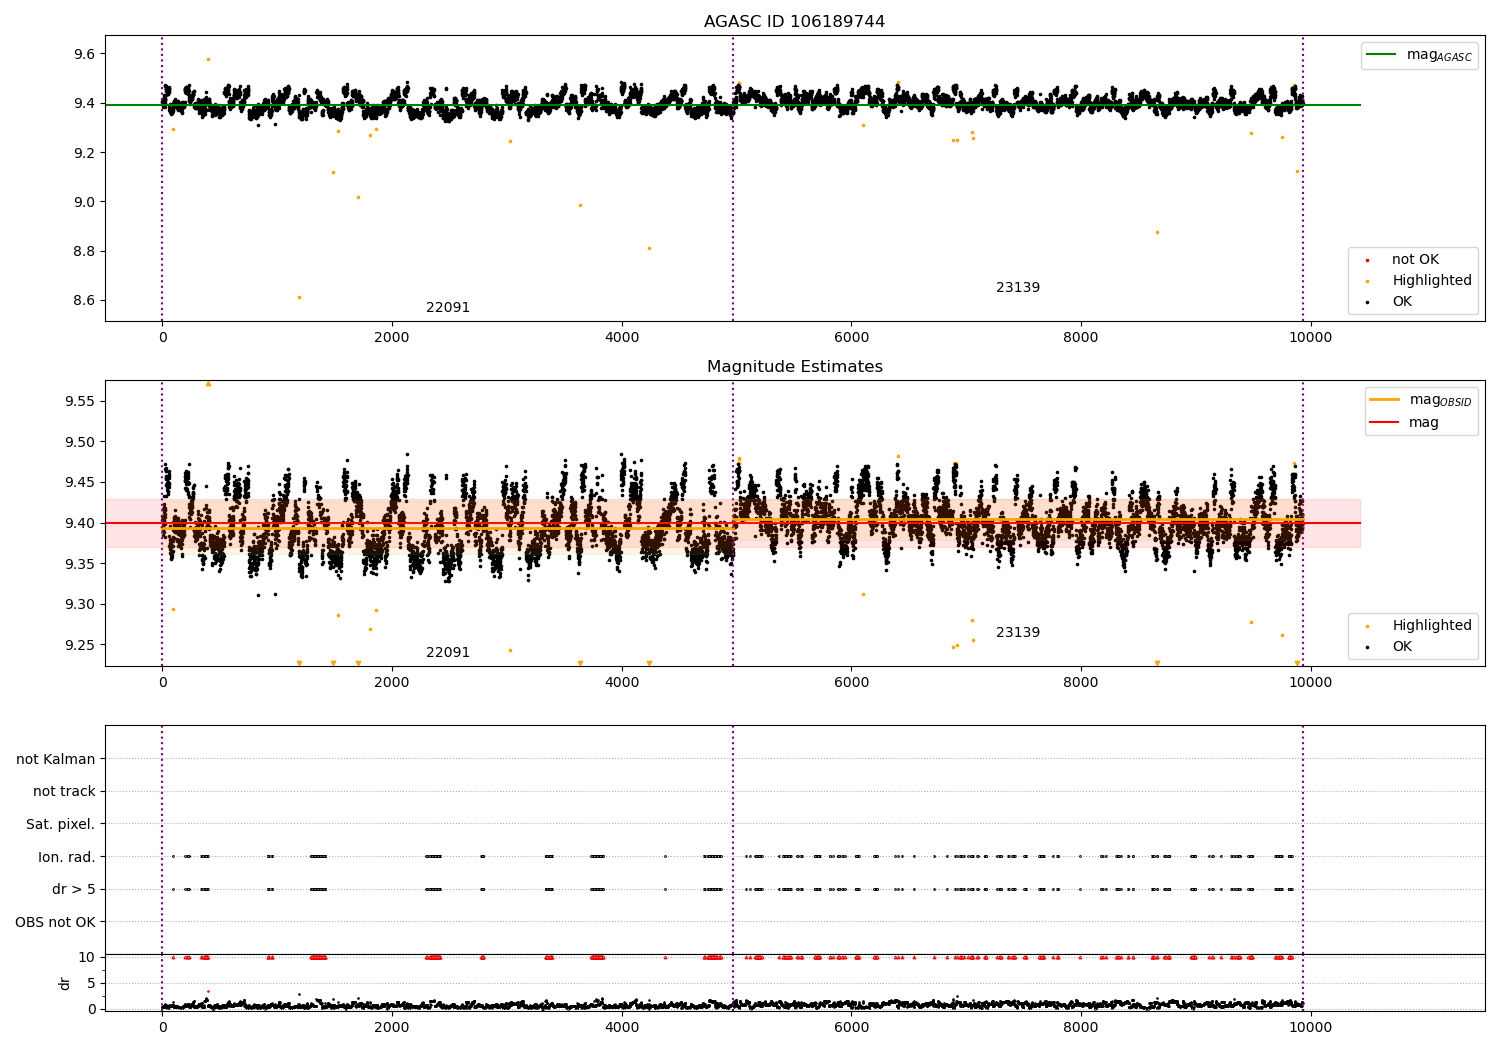The width and height of the screenshot is (1500, 1050).
Task: Click the 'not track' row label
Action: [x=64, y=791]
